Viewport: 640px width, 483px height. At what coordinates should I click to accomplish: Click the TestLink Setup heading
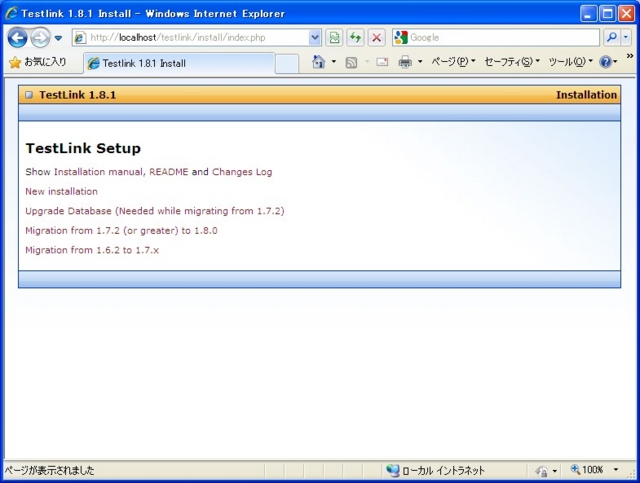tap(83, 148)
